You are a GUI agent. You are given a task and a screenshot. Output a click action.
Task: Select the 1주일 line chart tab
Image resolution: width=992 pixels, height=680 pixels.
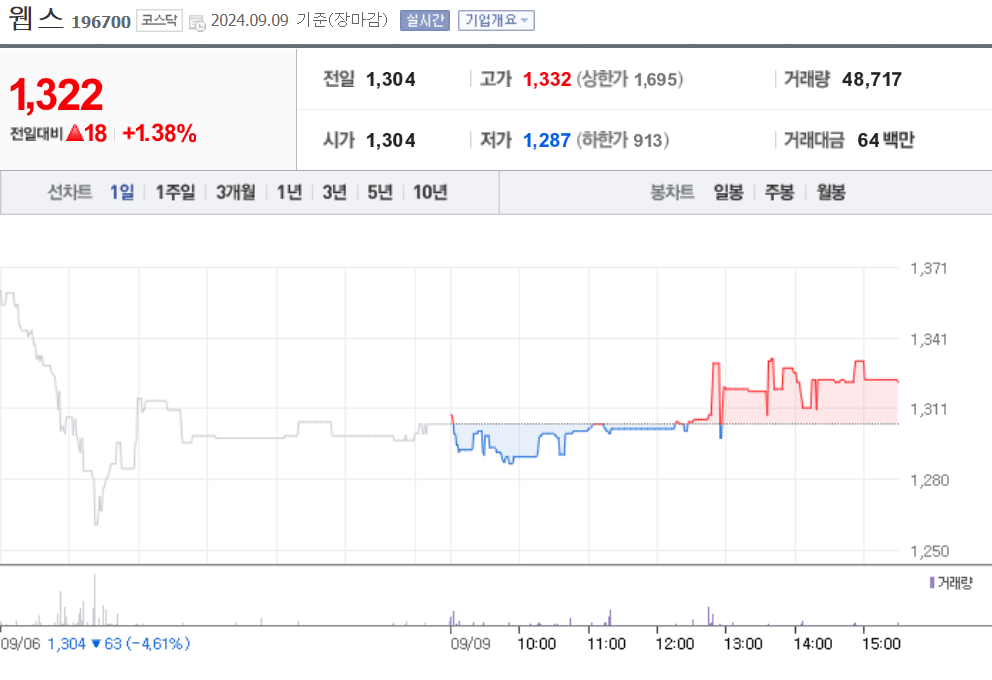(175, 192)
